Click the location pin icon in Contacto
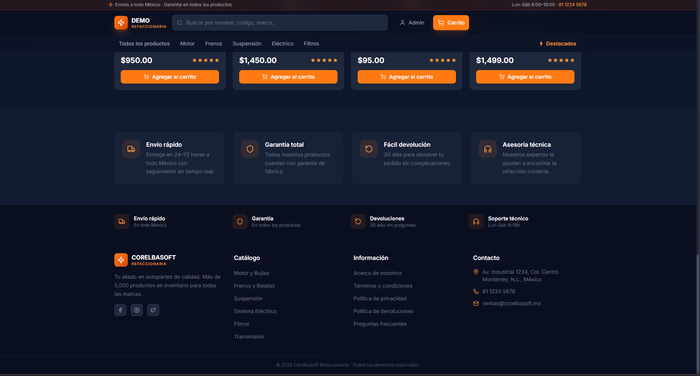 coord(476,272)
